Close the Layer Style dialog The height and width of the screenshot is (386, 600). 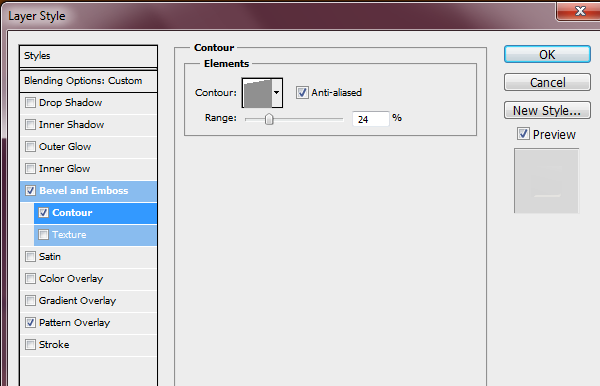point(579,11)
